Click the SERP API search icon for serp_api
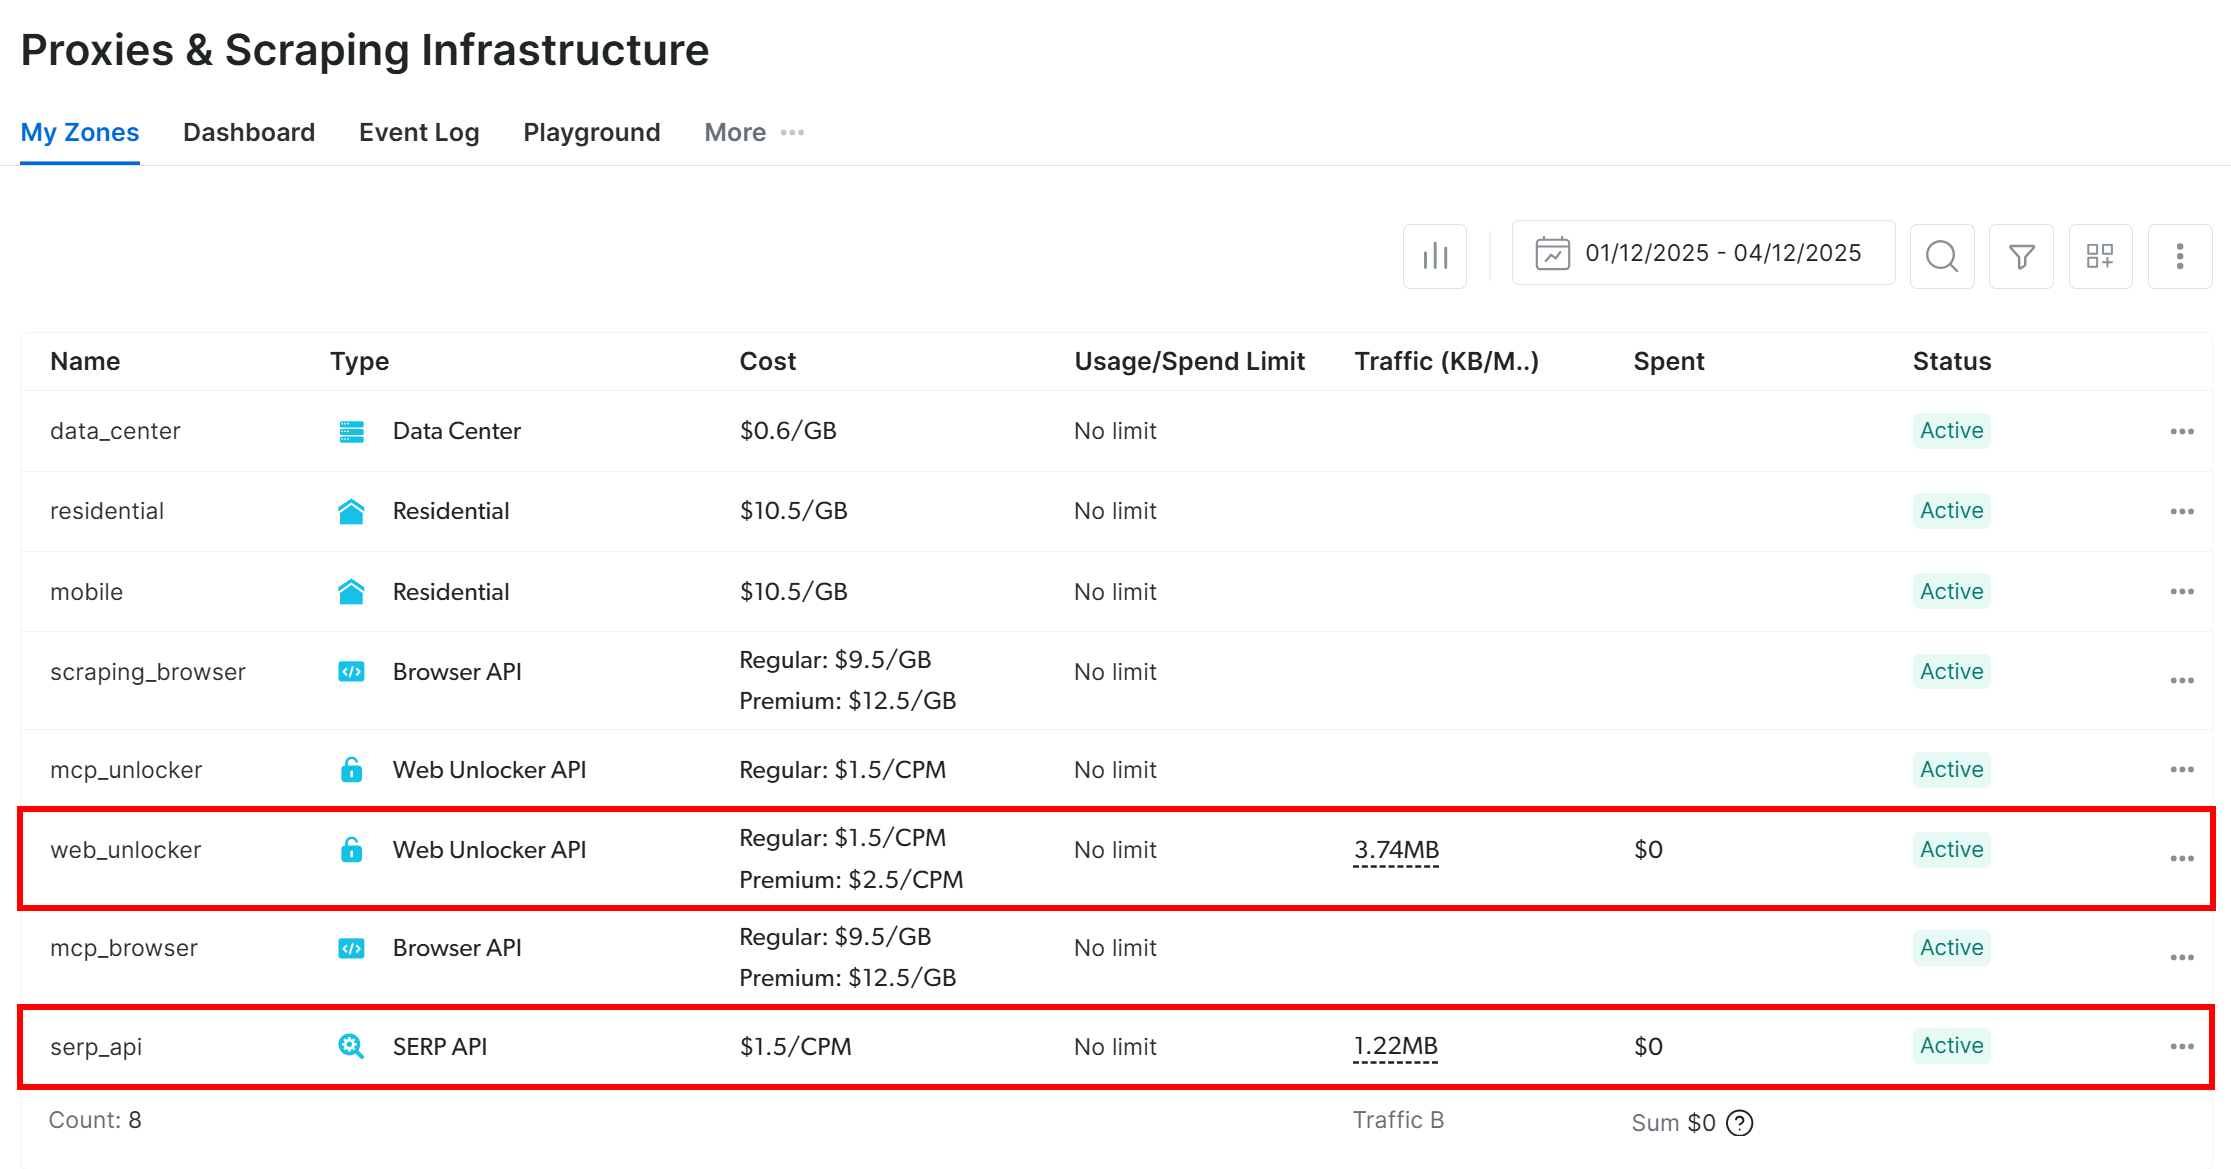The image size is (2231, 1169). coord(351,1046)
